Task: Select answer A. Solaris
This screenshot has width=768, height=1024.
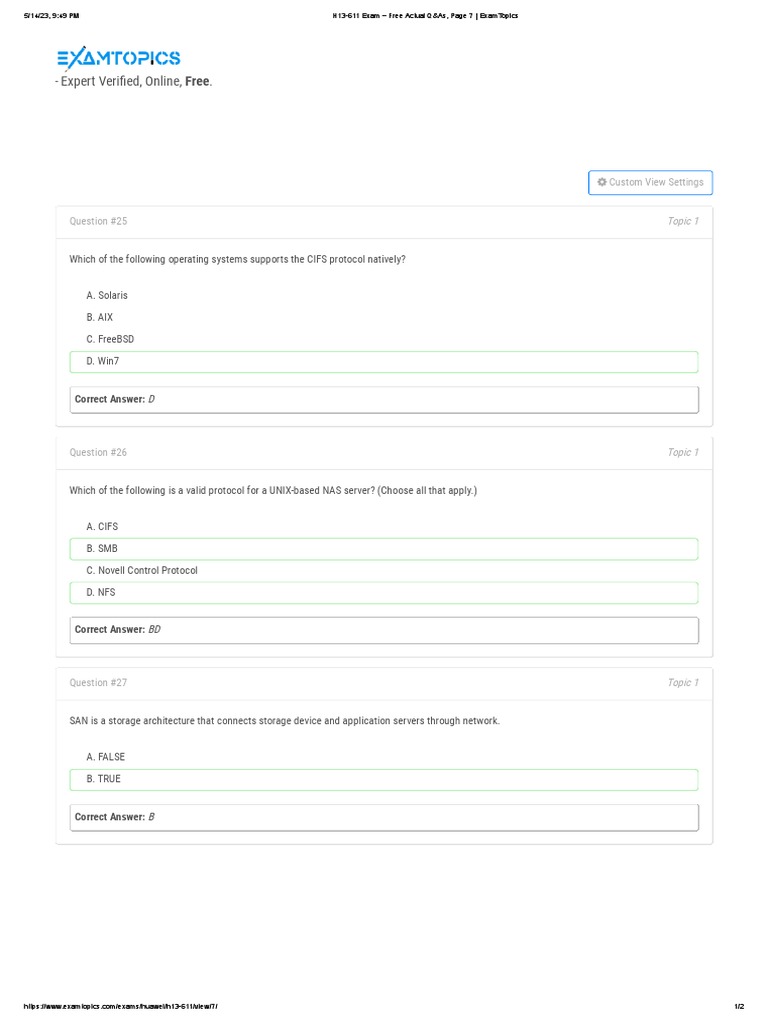Action: click(x=107, y=295)
